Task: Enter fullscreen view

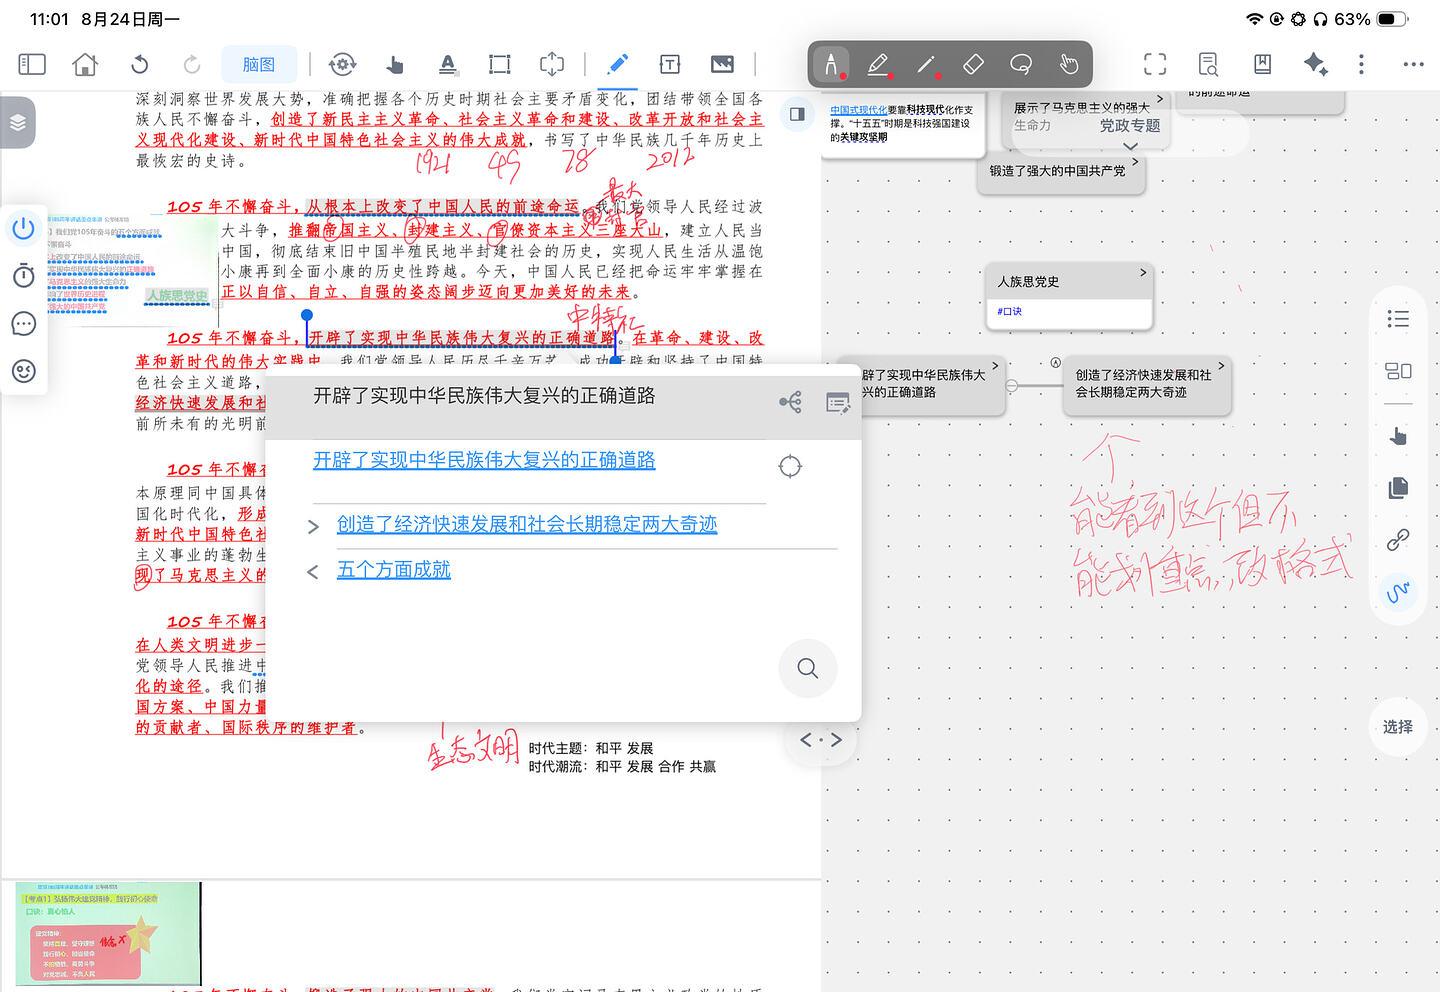Action: [x=1155, y=65]
